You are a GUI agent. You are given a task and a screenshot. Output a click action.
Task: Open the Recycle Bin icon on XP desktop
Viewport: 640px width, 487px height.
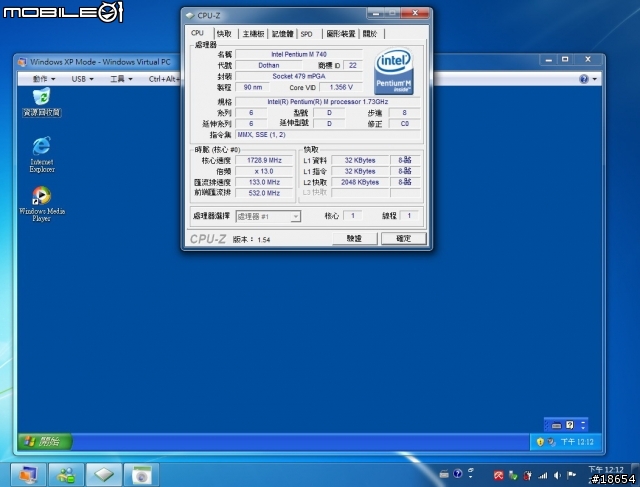click(42, 102)
